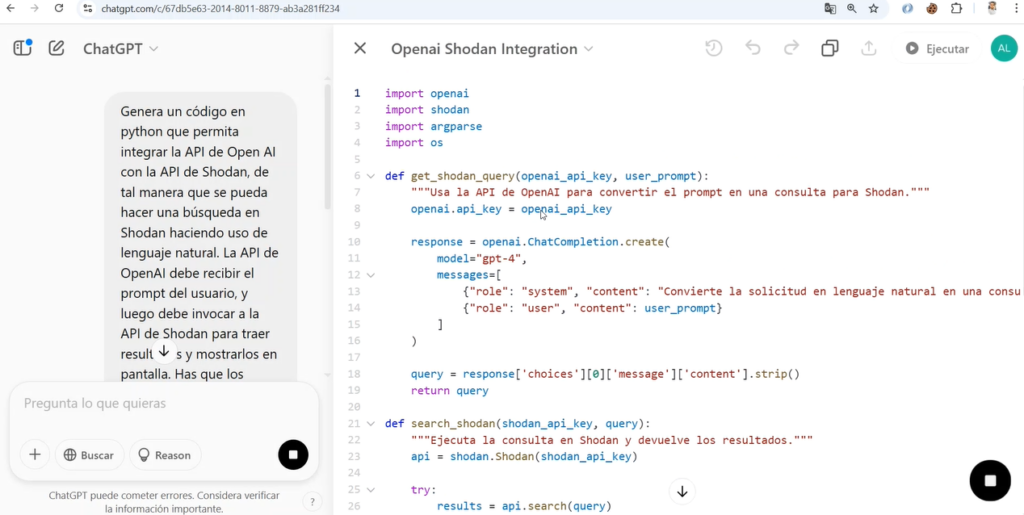Collapse the messages list at line 12
The image size is (1024, 515).
(371, 275)
